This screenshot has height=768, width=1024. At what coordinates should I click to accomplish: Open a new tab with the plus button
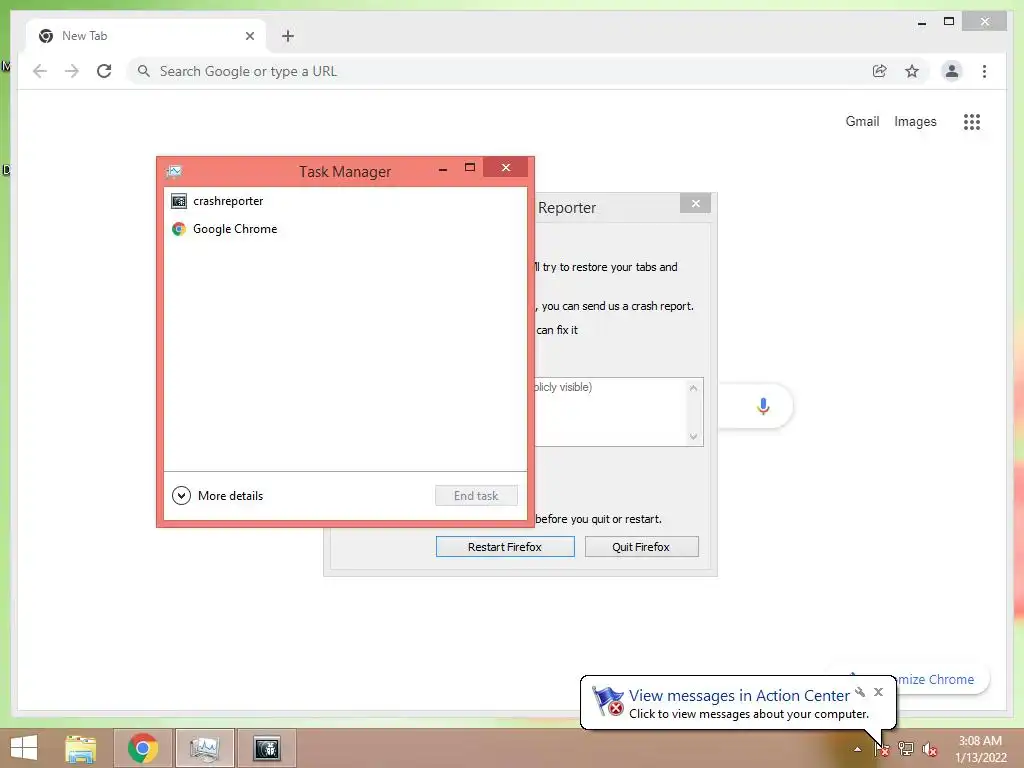pyautogui.click(x=288, y=36)
